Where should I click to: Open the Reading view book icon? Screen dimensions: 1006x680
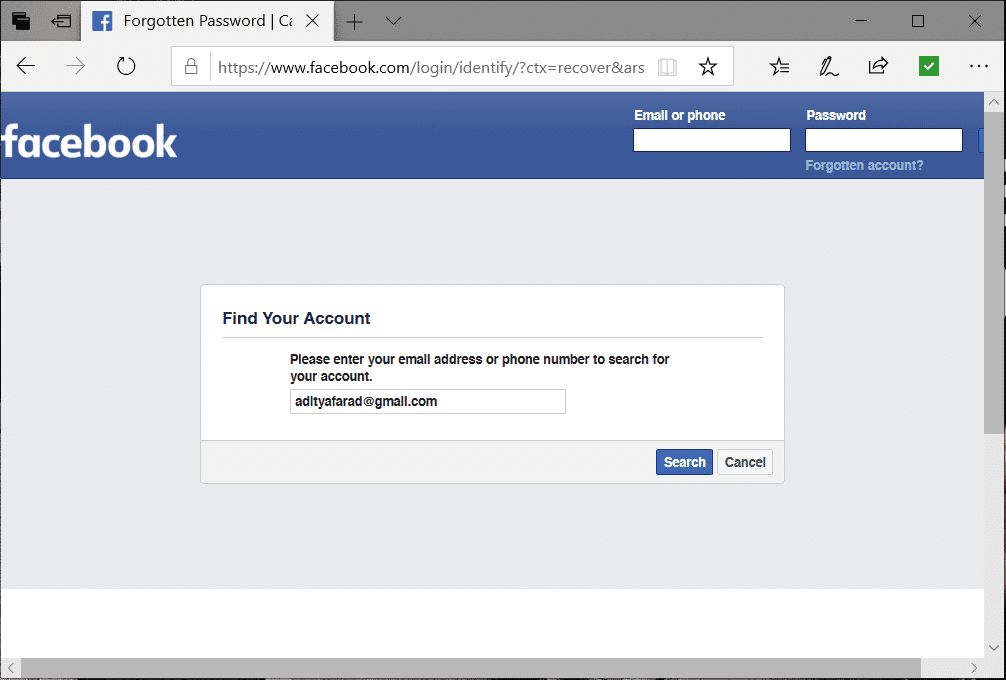(x=667, y=67)
